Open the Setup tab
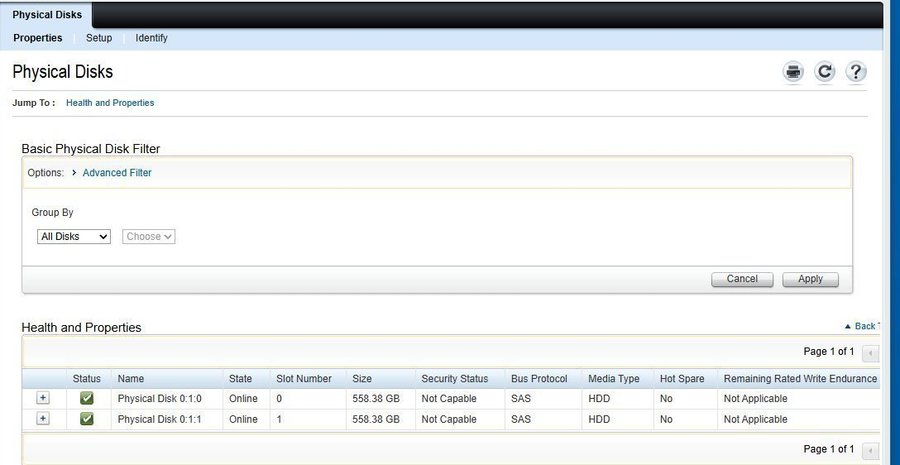The image size is (900, 465). point(99,38)
